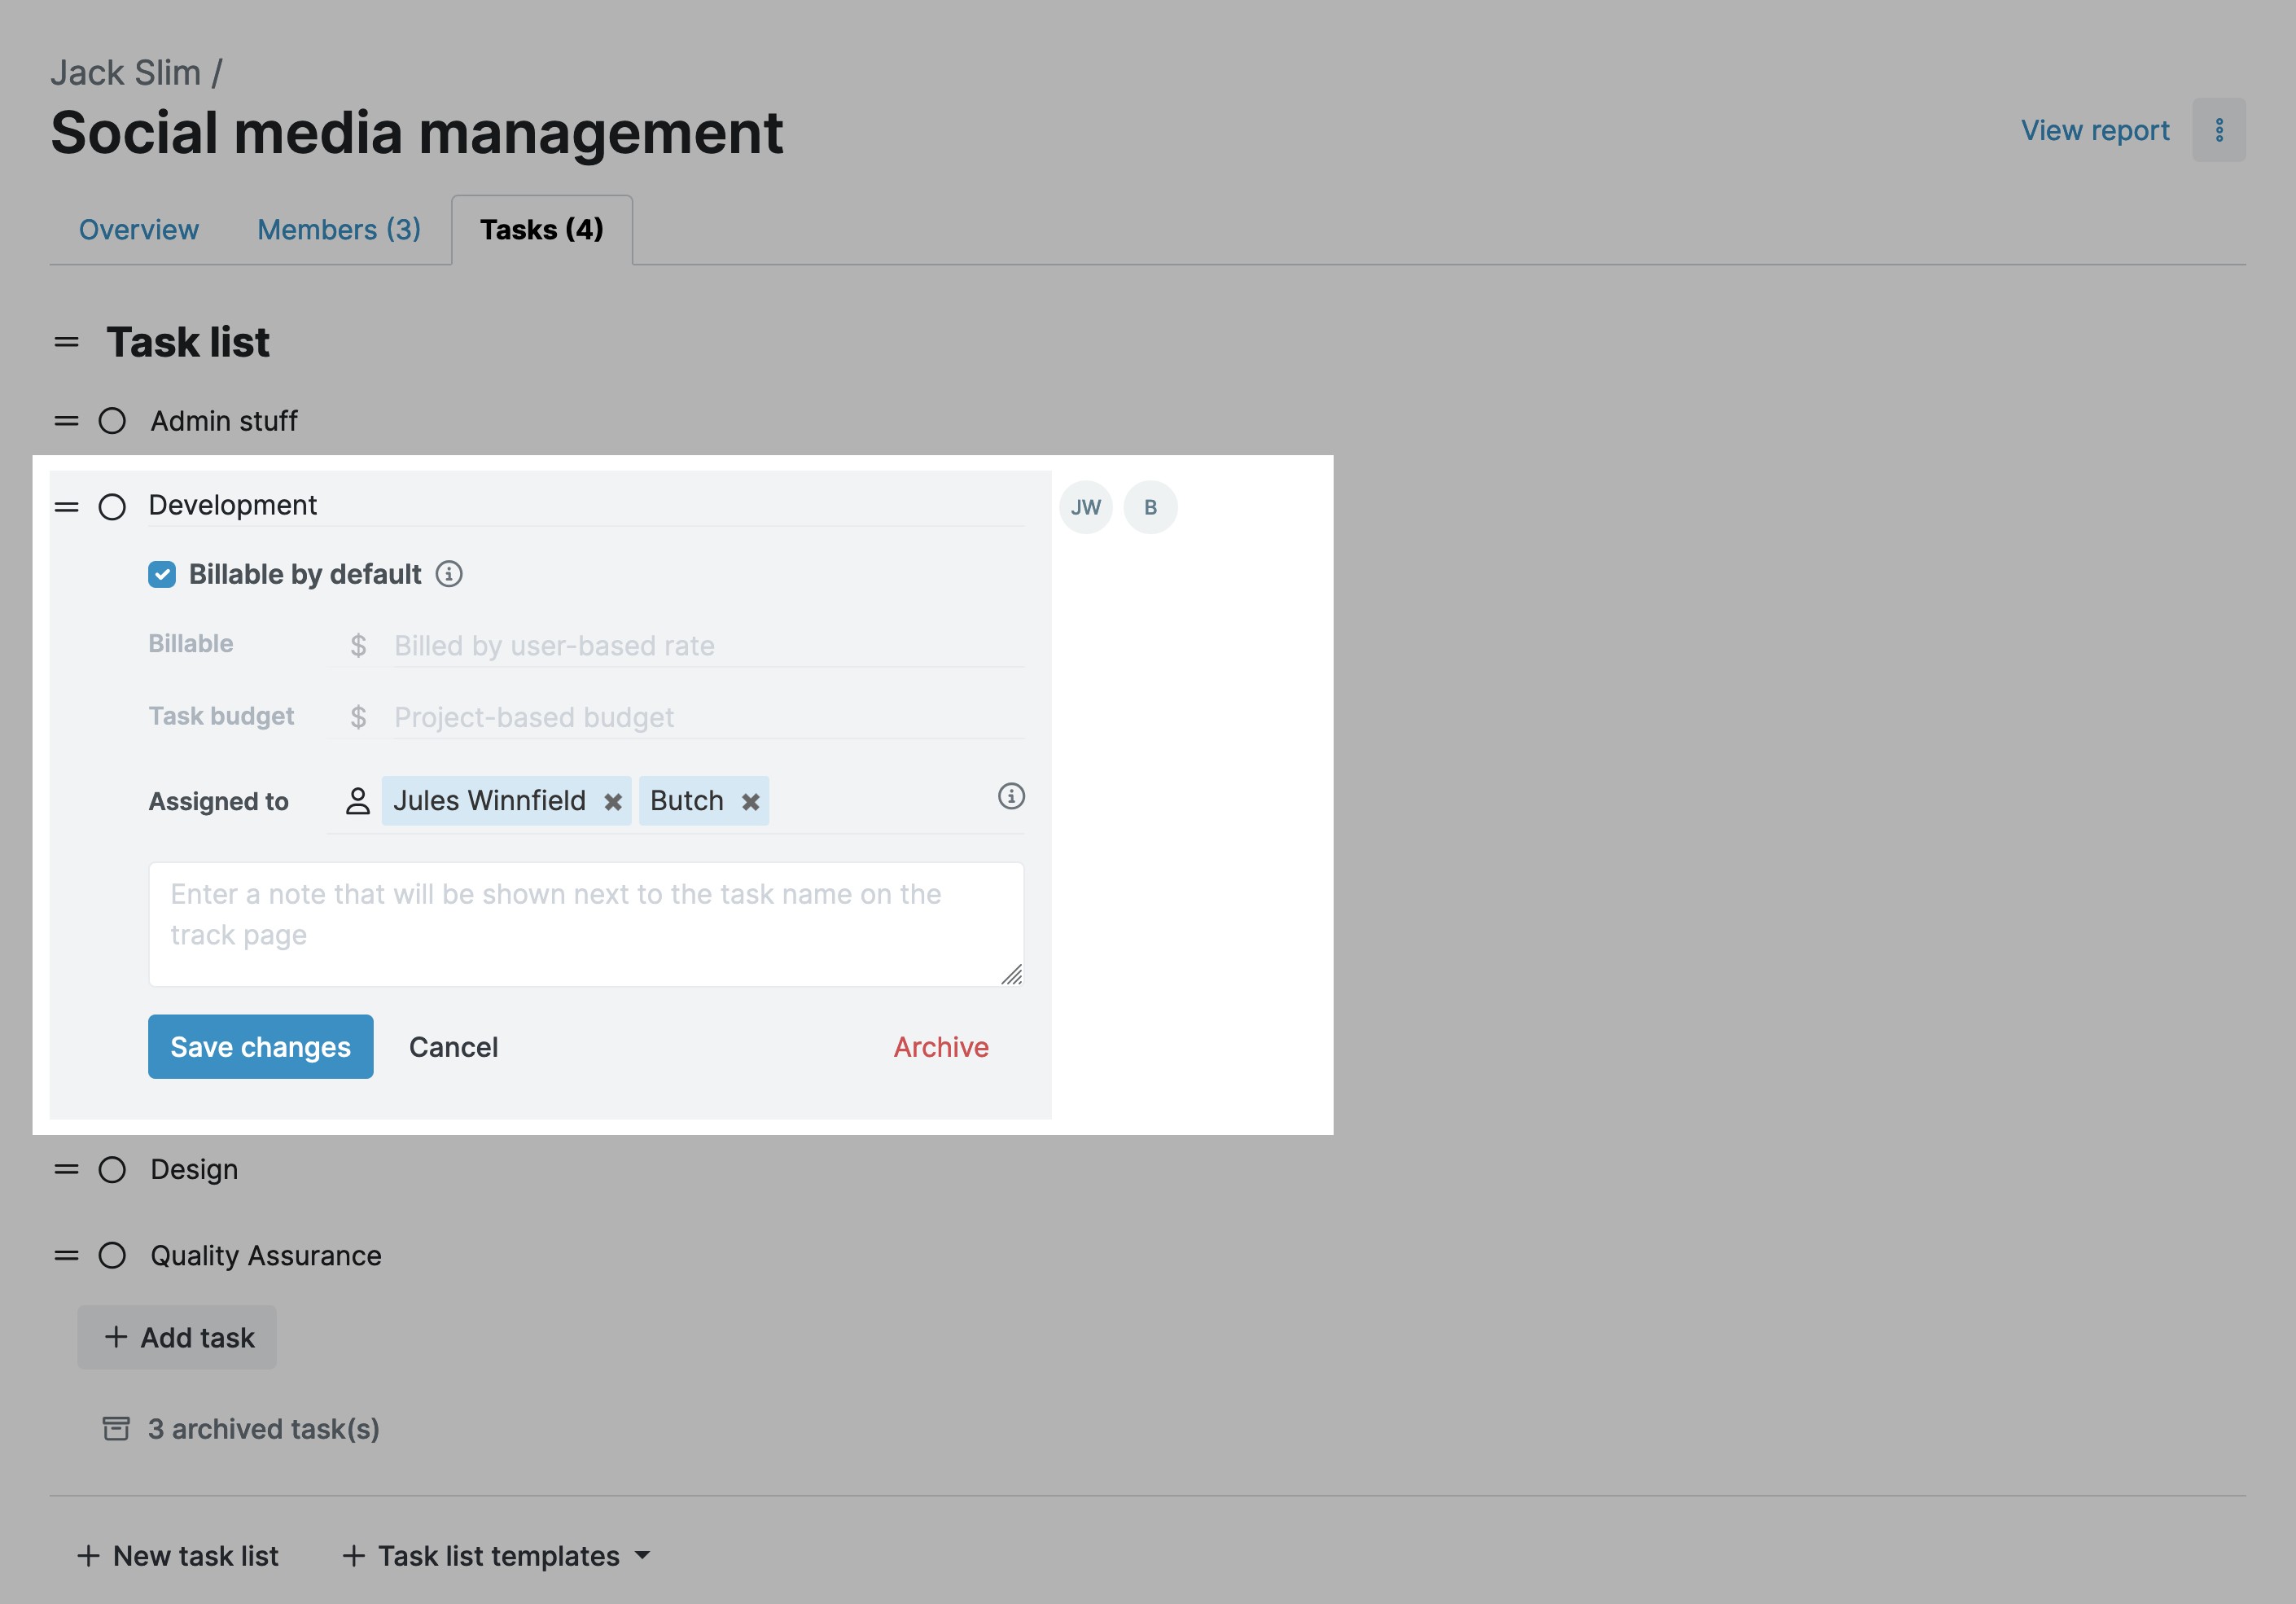
Task: Open Task list templates dropdown
Action: pos(497,1555)
